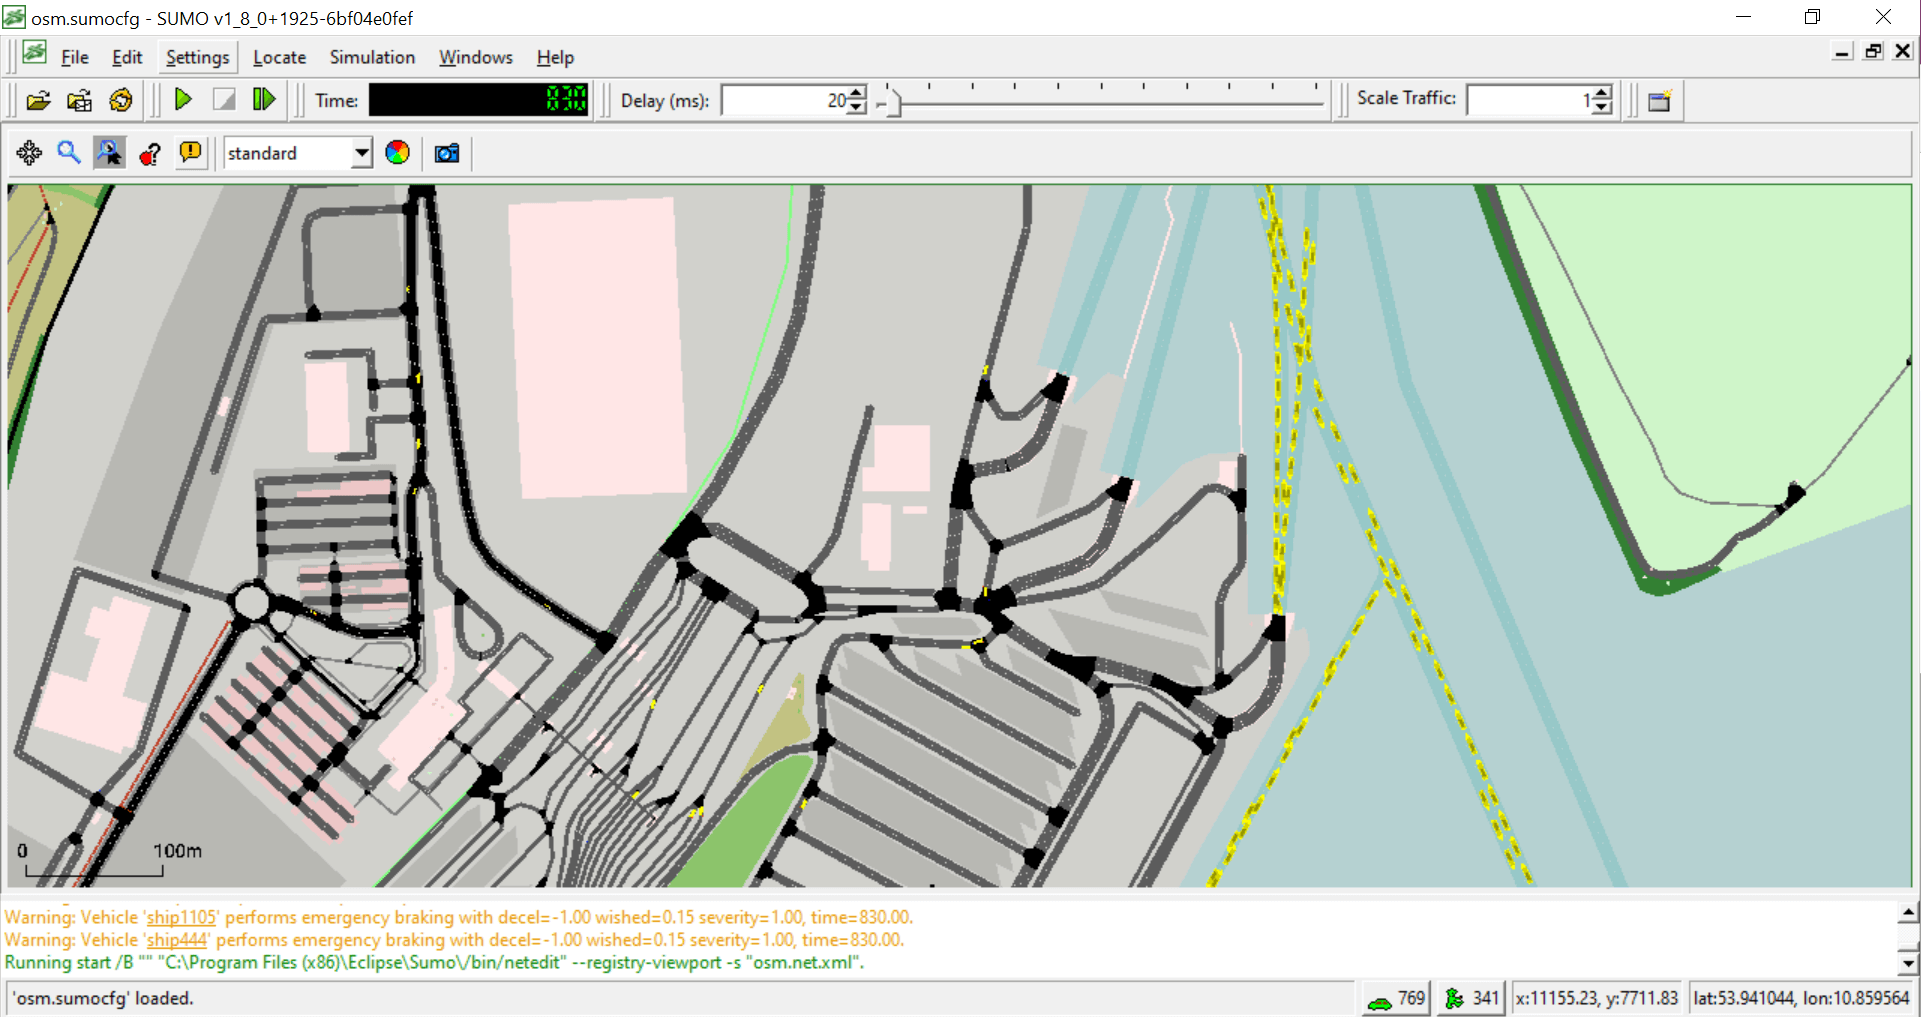Expand the 'standard' color scheme dropdown

(361, 153)
